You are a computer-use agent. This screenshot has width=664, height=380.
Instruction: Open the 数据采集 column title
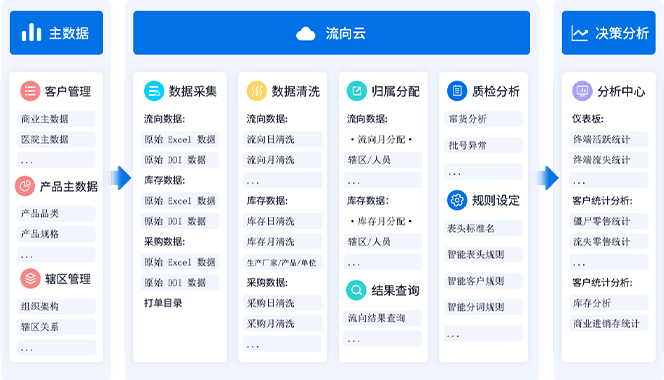click(x=193, y=92)
